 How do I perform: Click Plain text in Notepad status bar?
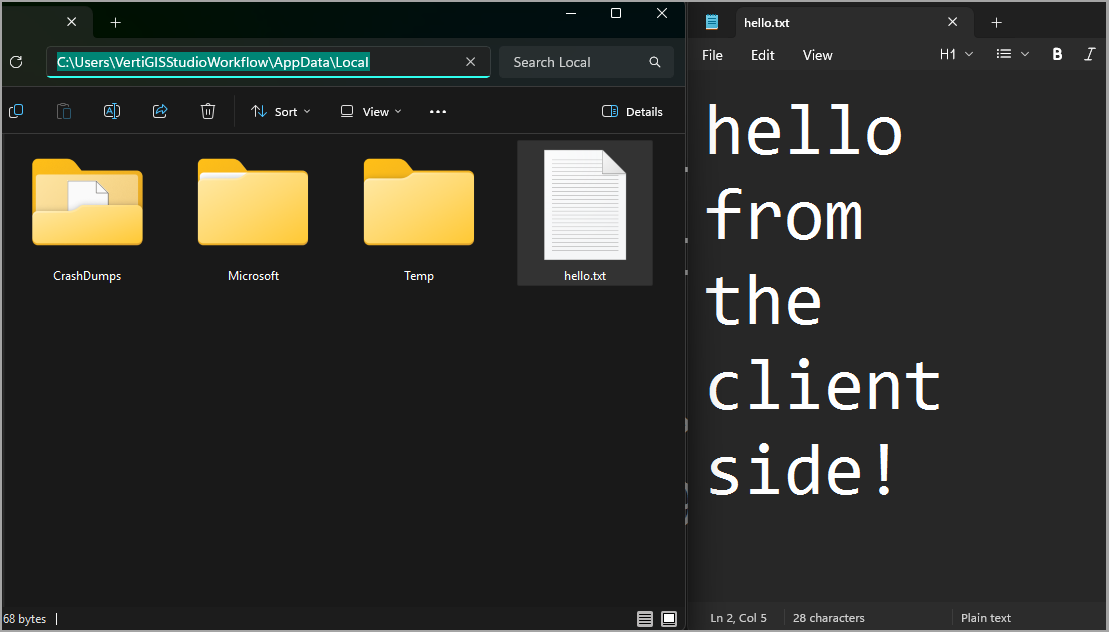click(x=986, y=618)
